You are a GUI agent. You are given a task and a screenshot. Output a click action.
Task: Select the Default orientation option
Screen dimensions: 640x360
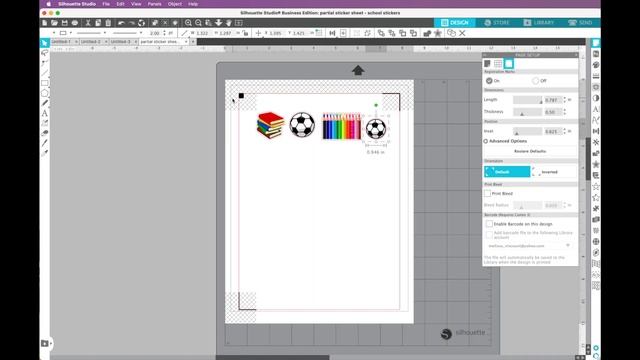coord(507,172)
